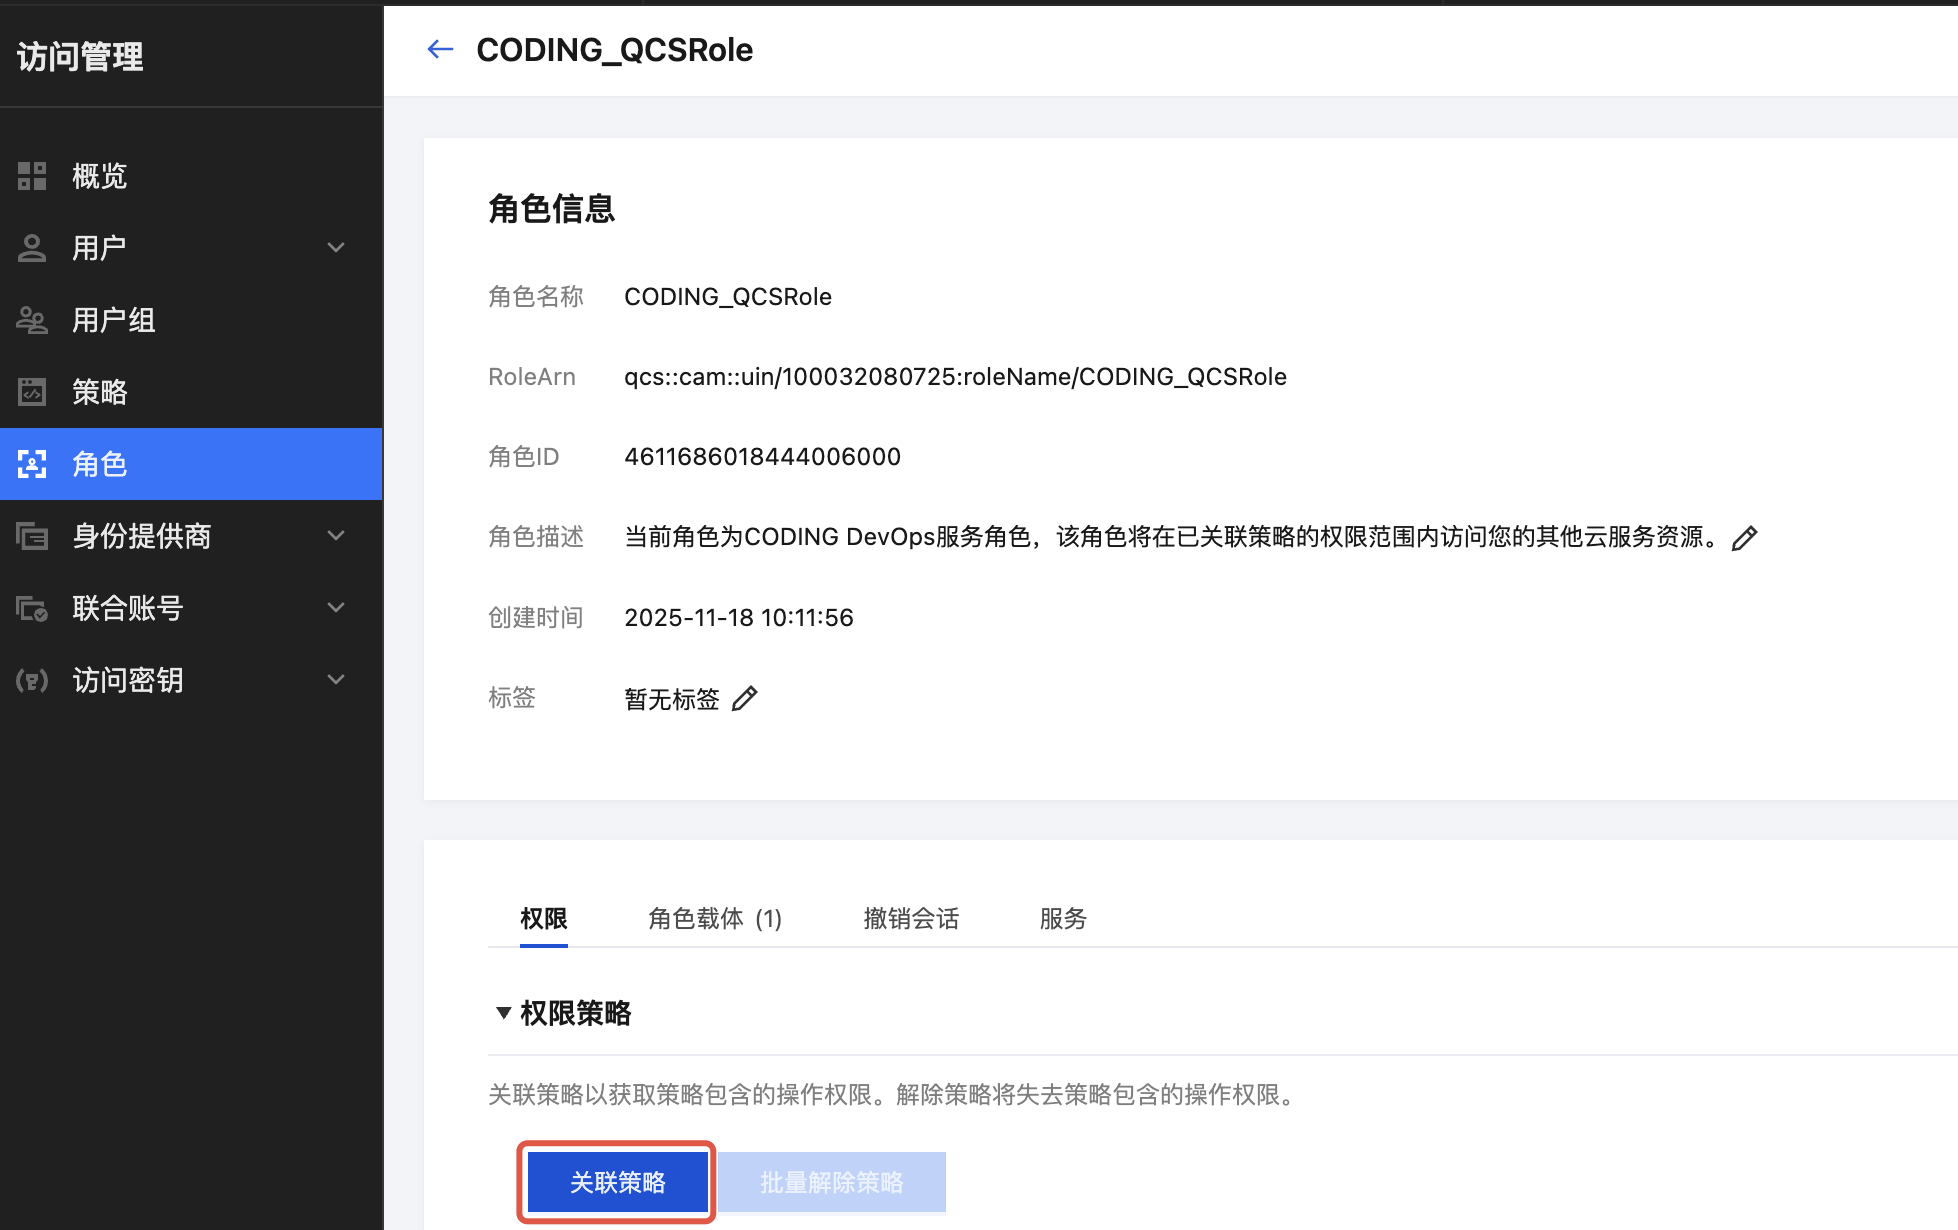The image size is (1958, 1230).
Task: Switch to the 服务 tab
Action: (x=1062, y=918)
